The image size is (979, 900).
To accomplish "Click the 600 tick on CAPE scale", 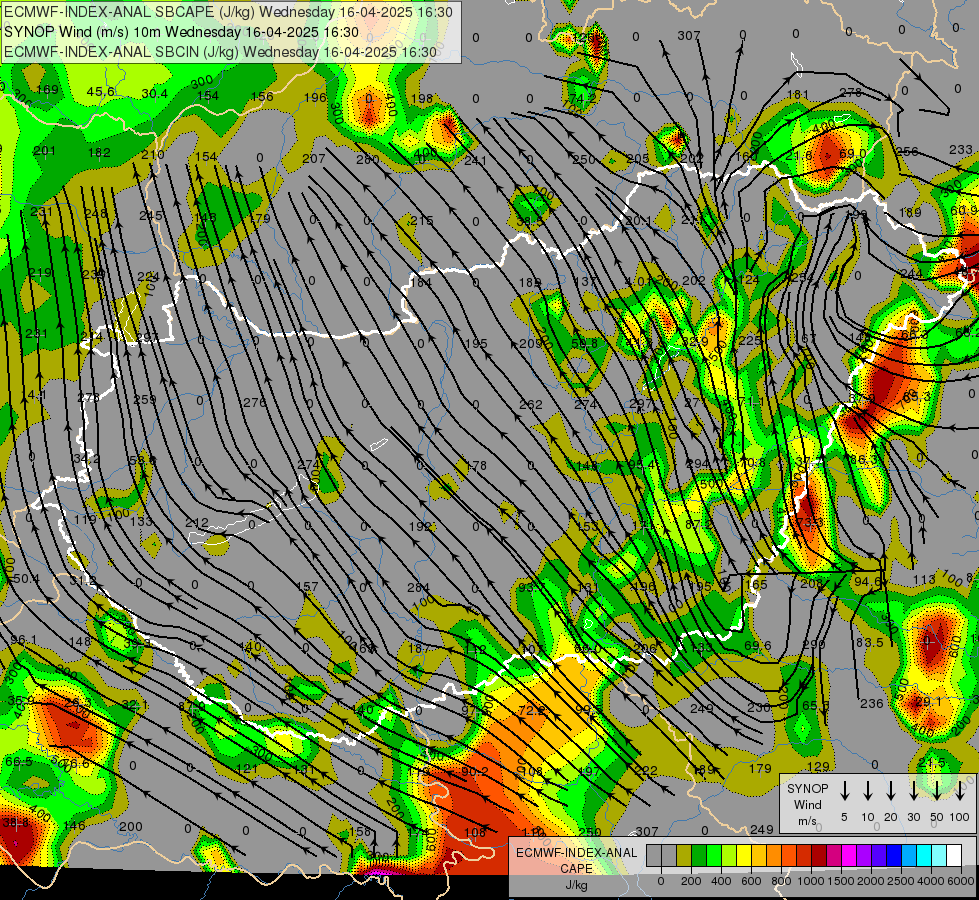I will pyautogui.click(x=751, y=881).
